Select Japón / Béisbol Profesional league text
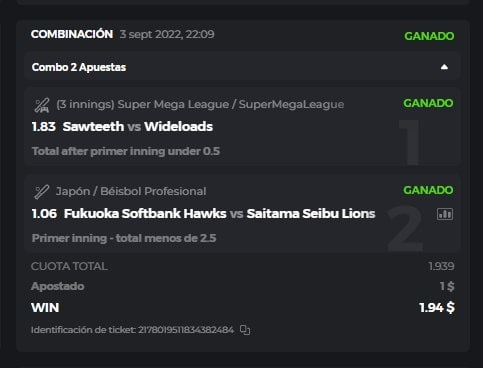The image size is (483, 368). (x=131, y=191)
